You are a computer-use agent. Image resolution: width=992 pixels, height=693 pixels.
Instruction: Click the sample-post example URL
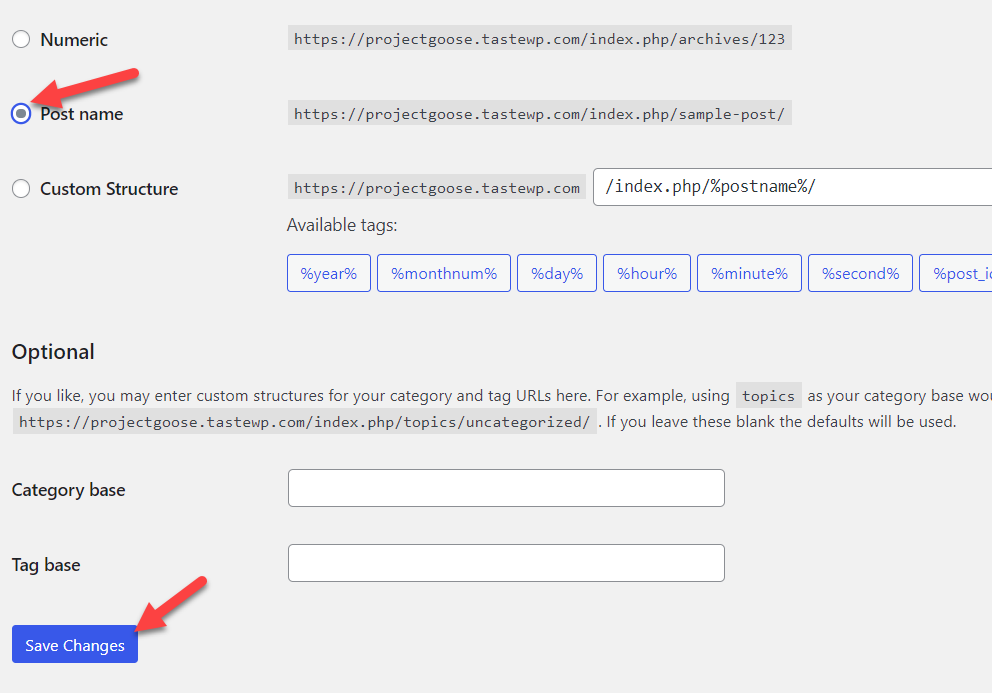click(x=540, y=114)
